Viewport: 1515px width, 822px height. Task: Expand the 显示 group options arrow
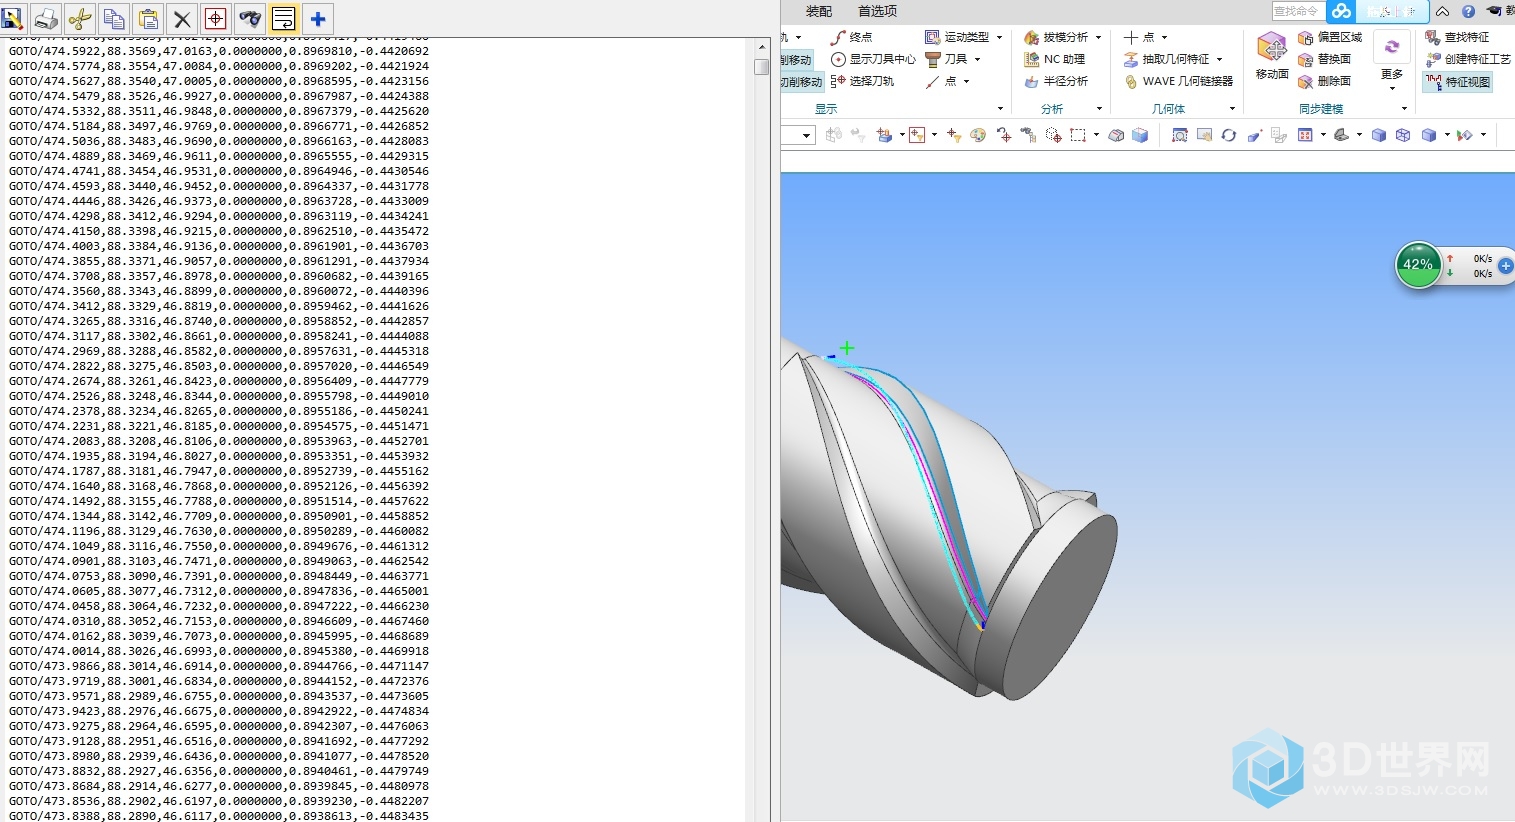point(1000,109)
